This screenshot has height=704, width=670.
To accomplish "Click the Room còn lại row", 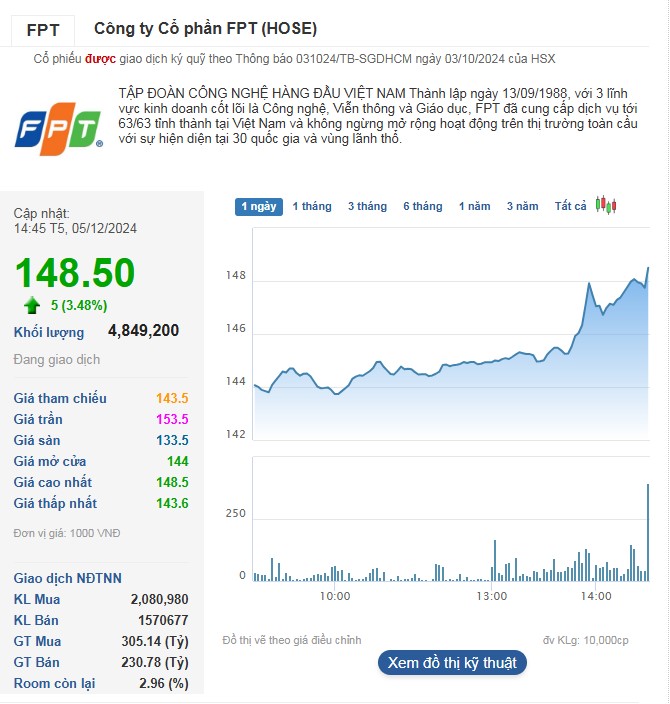I will (x=100, y=683).
